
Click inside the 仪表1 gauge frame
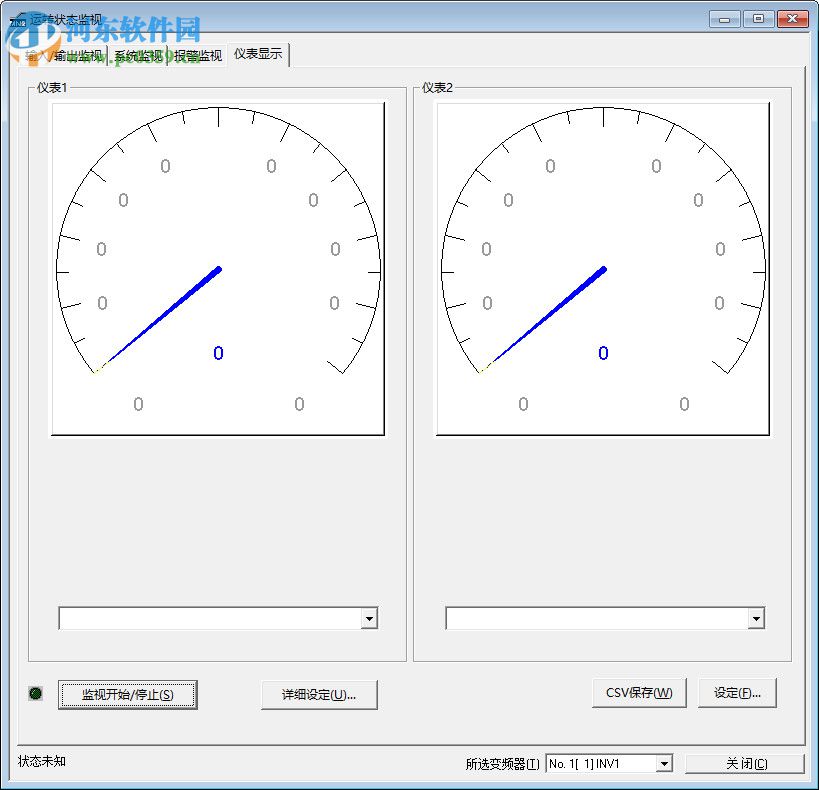[218, 267]
